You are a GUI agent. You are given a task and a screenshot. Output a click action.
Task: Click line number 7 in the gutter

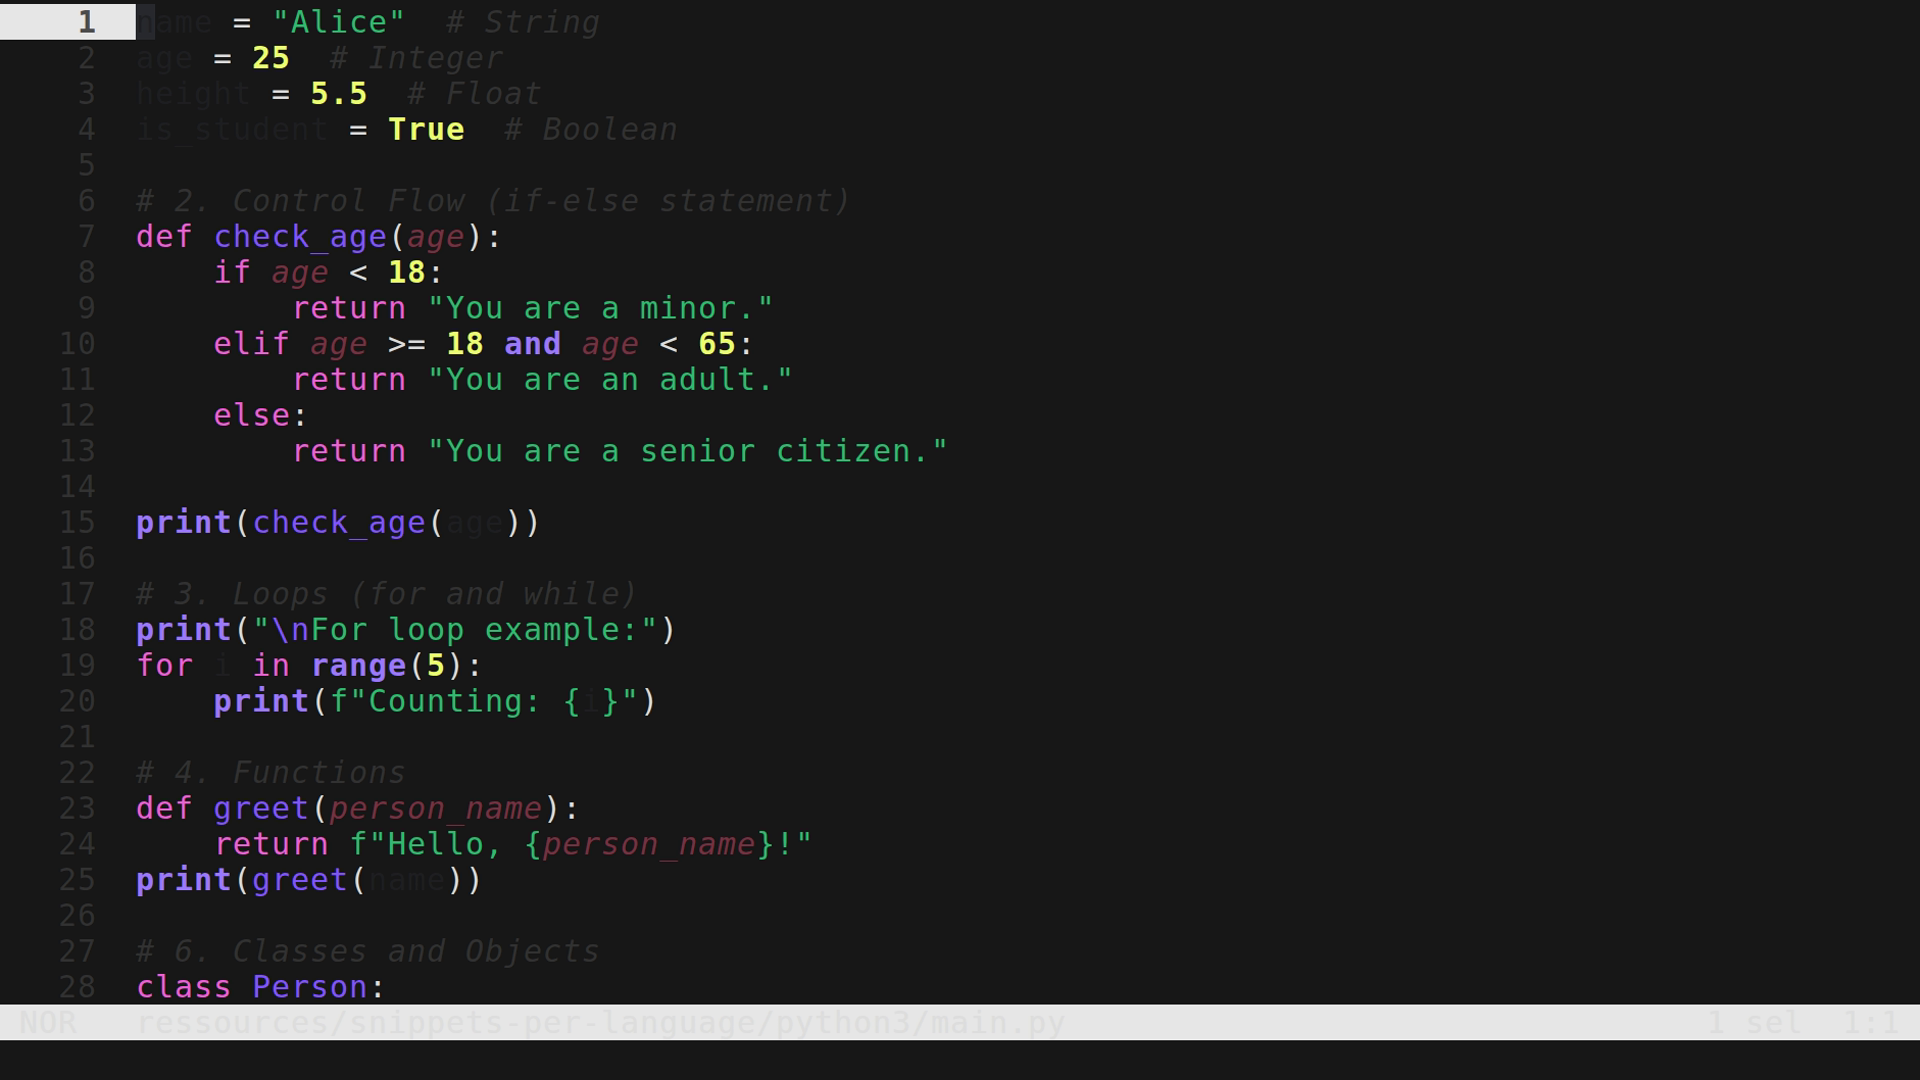[x=86, y=236]
